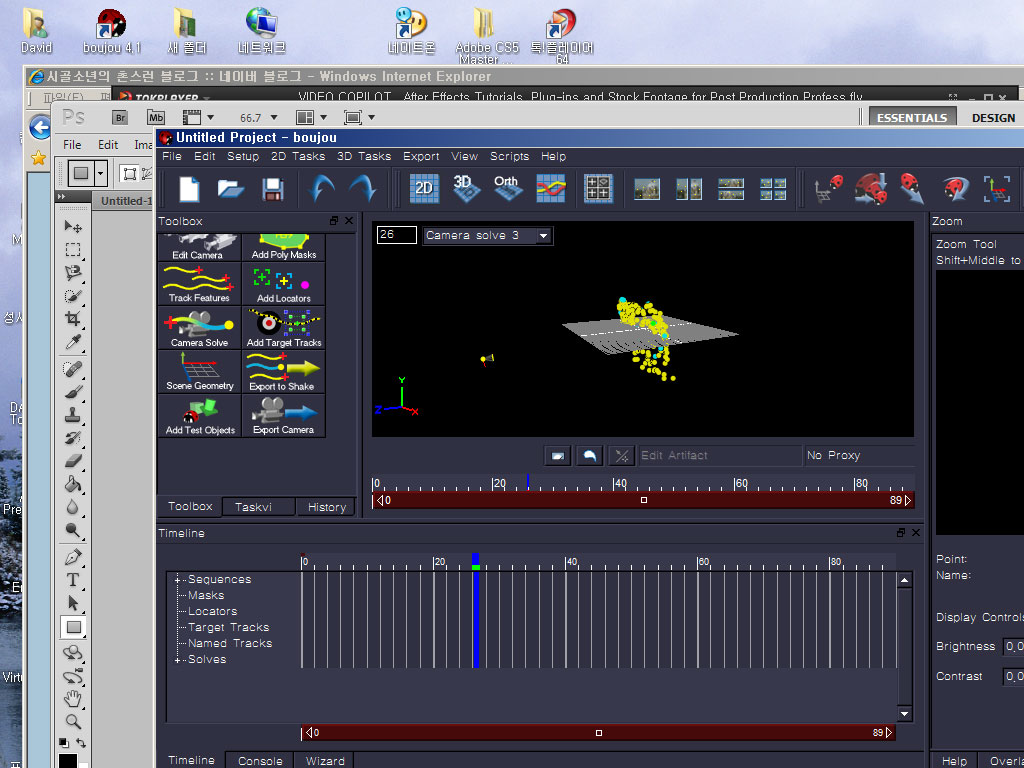Open the 2D Tasks menu
Screen dimensions: 1024x768
click(298, 157)
